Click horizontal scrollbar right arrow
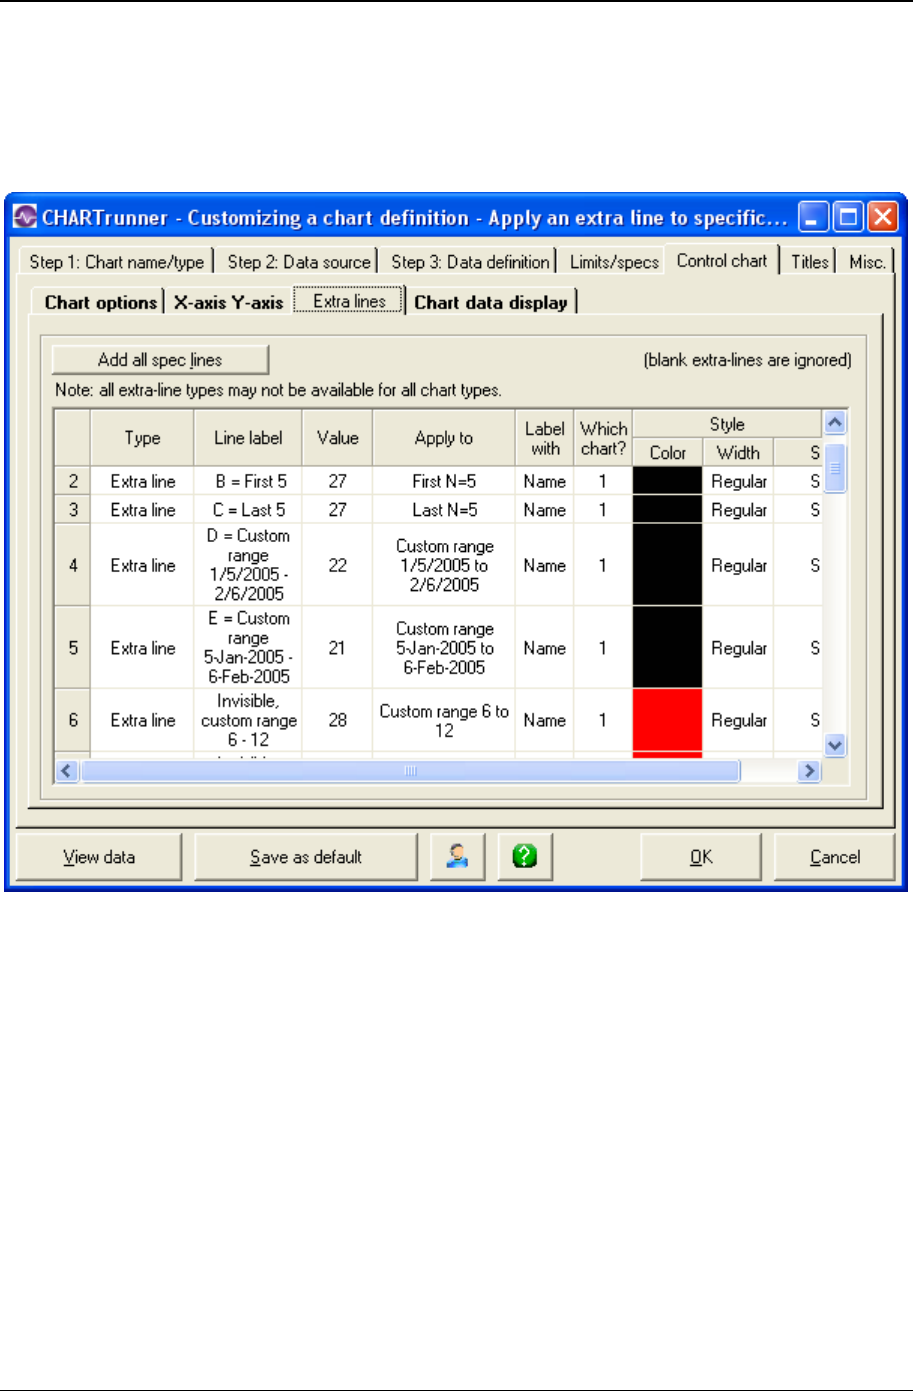 coord(810,771)
